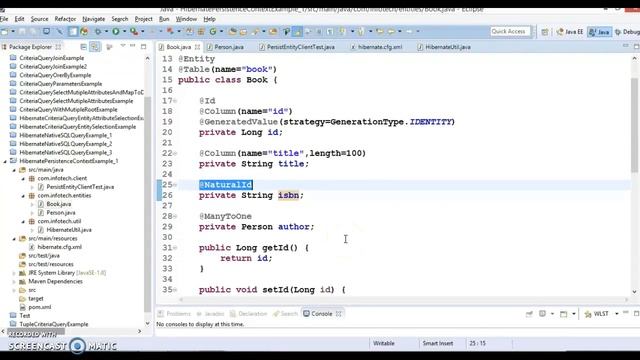Collapse the src/main/java folder
Image resolution: width=640 pixels, height=360 pixels.
[x=14, y=170]
